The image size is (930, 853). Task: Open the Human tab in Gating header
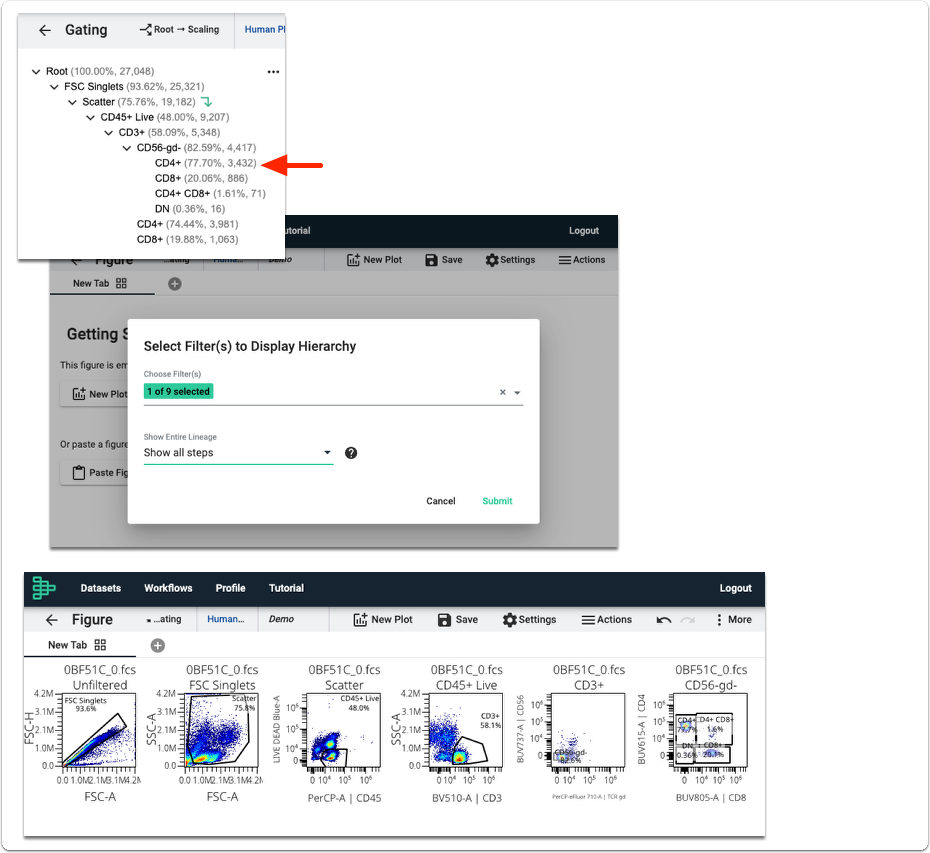265,30
